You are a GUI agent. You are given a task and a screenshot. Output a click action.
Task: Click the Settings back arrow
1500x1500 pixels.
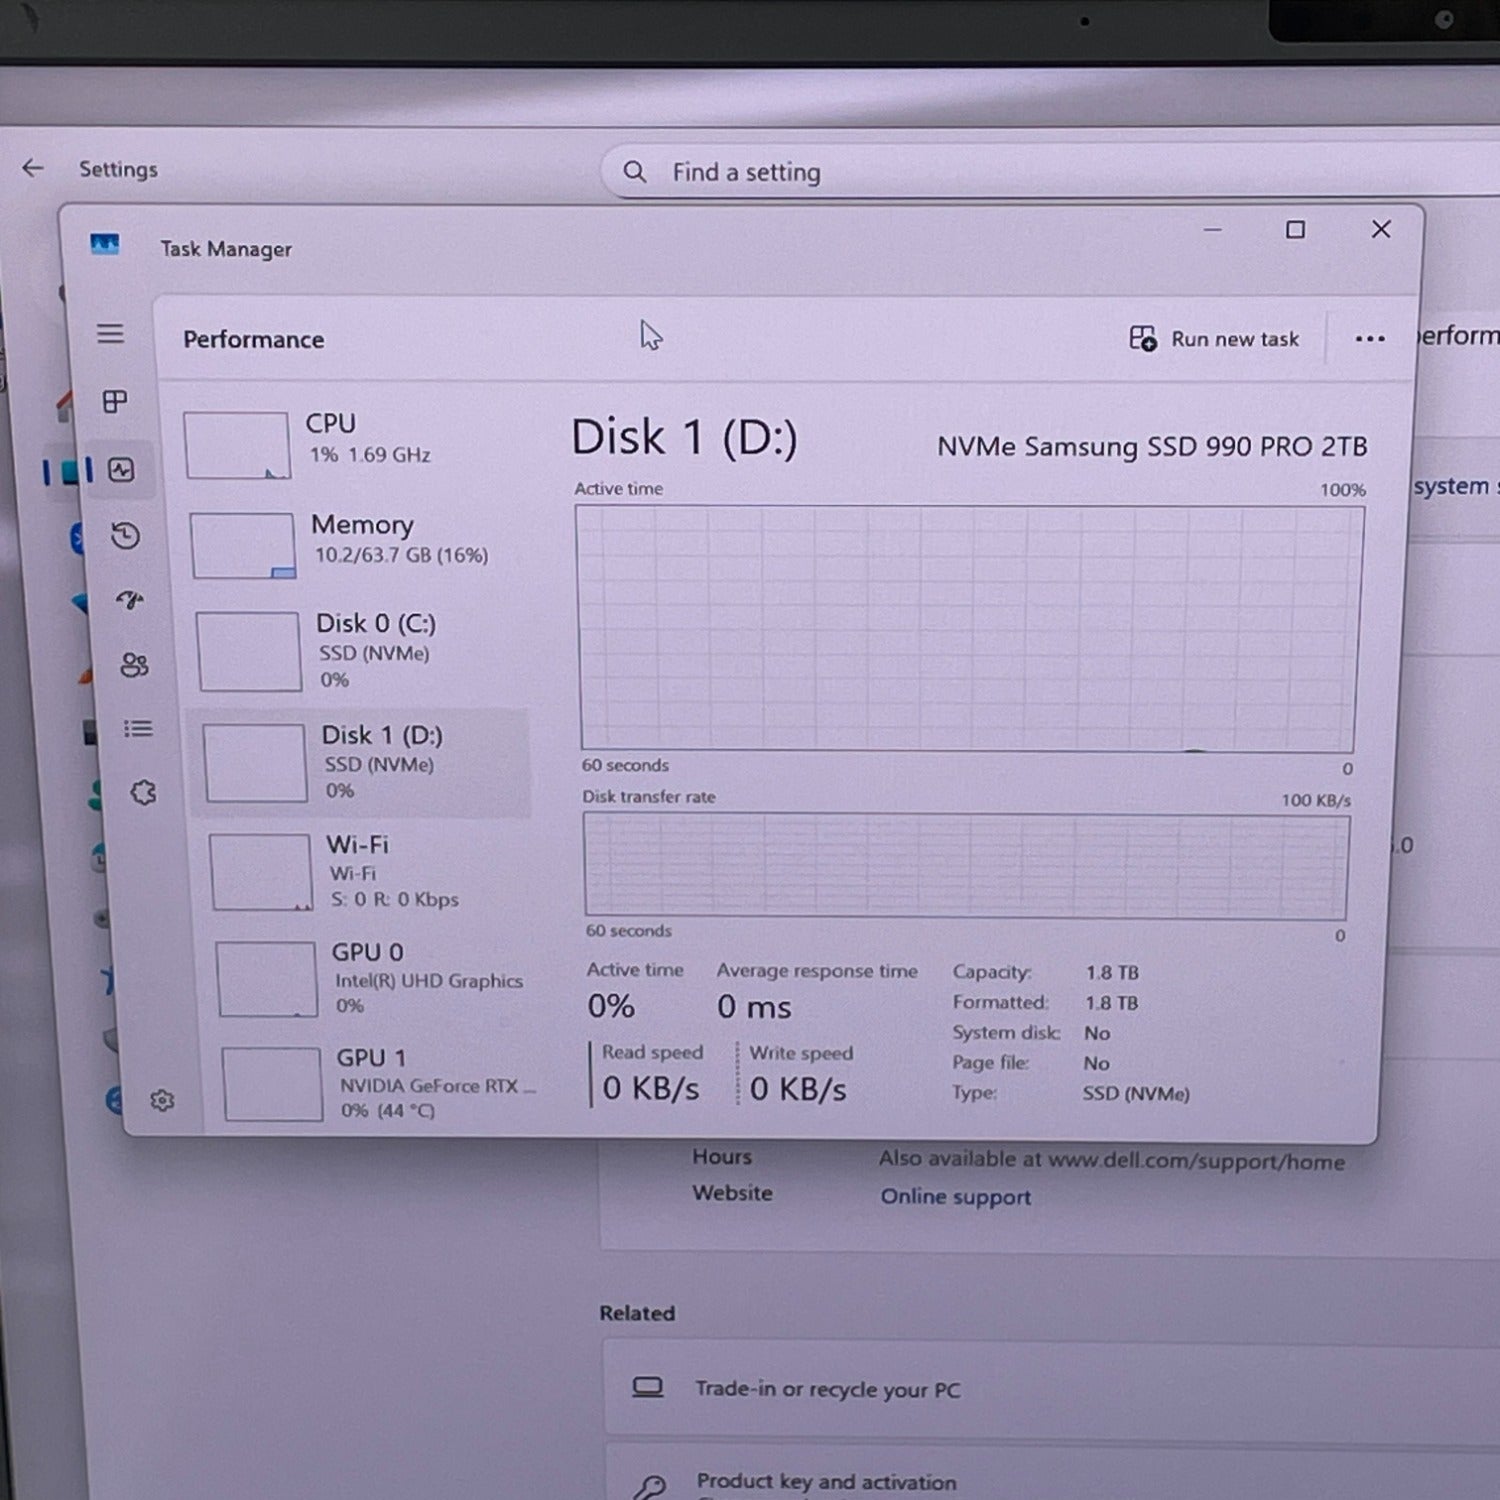point(33,168)
